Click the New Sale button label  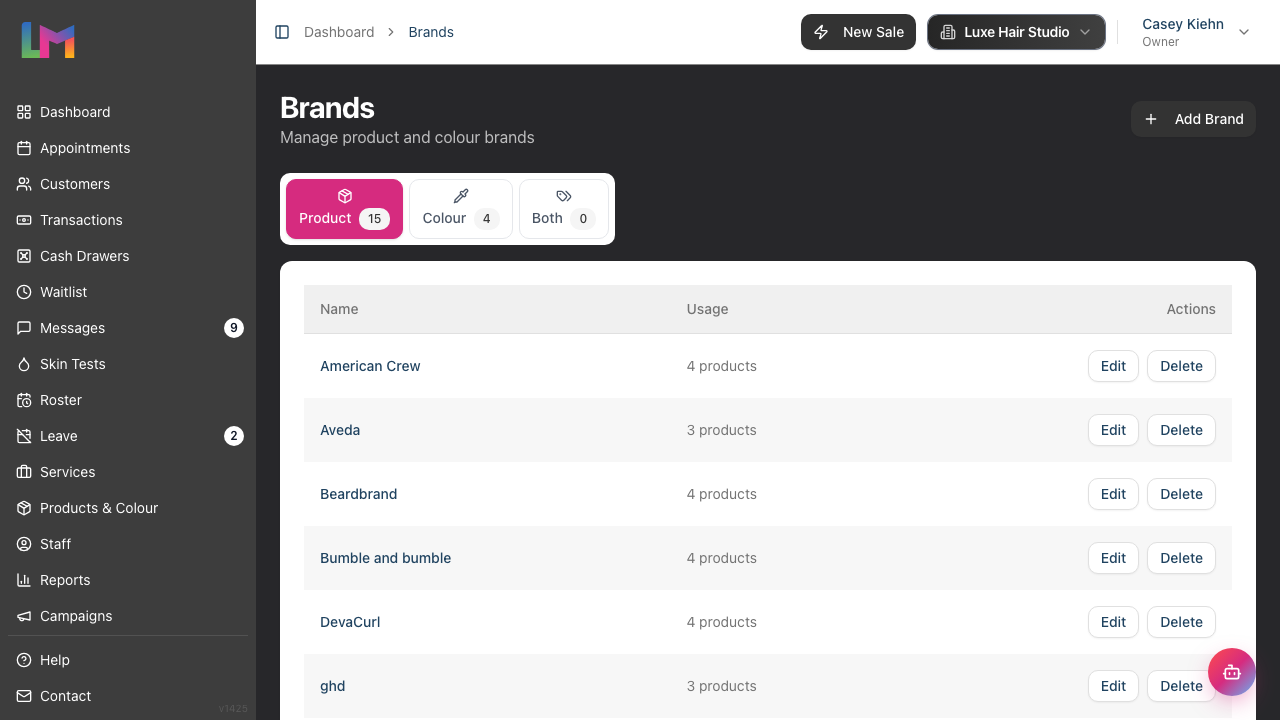tap(873, 32)
